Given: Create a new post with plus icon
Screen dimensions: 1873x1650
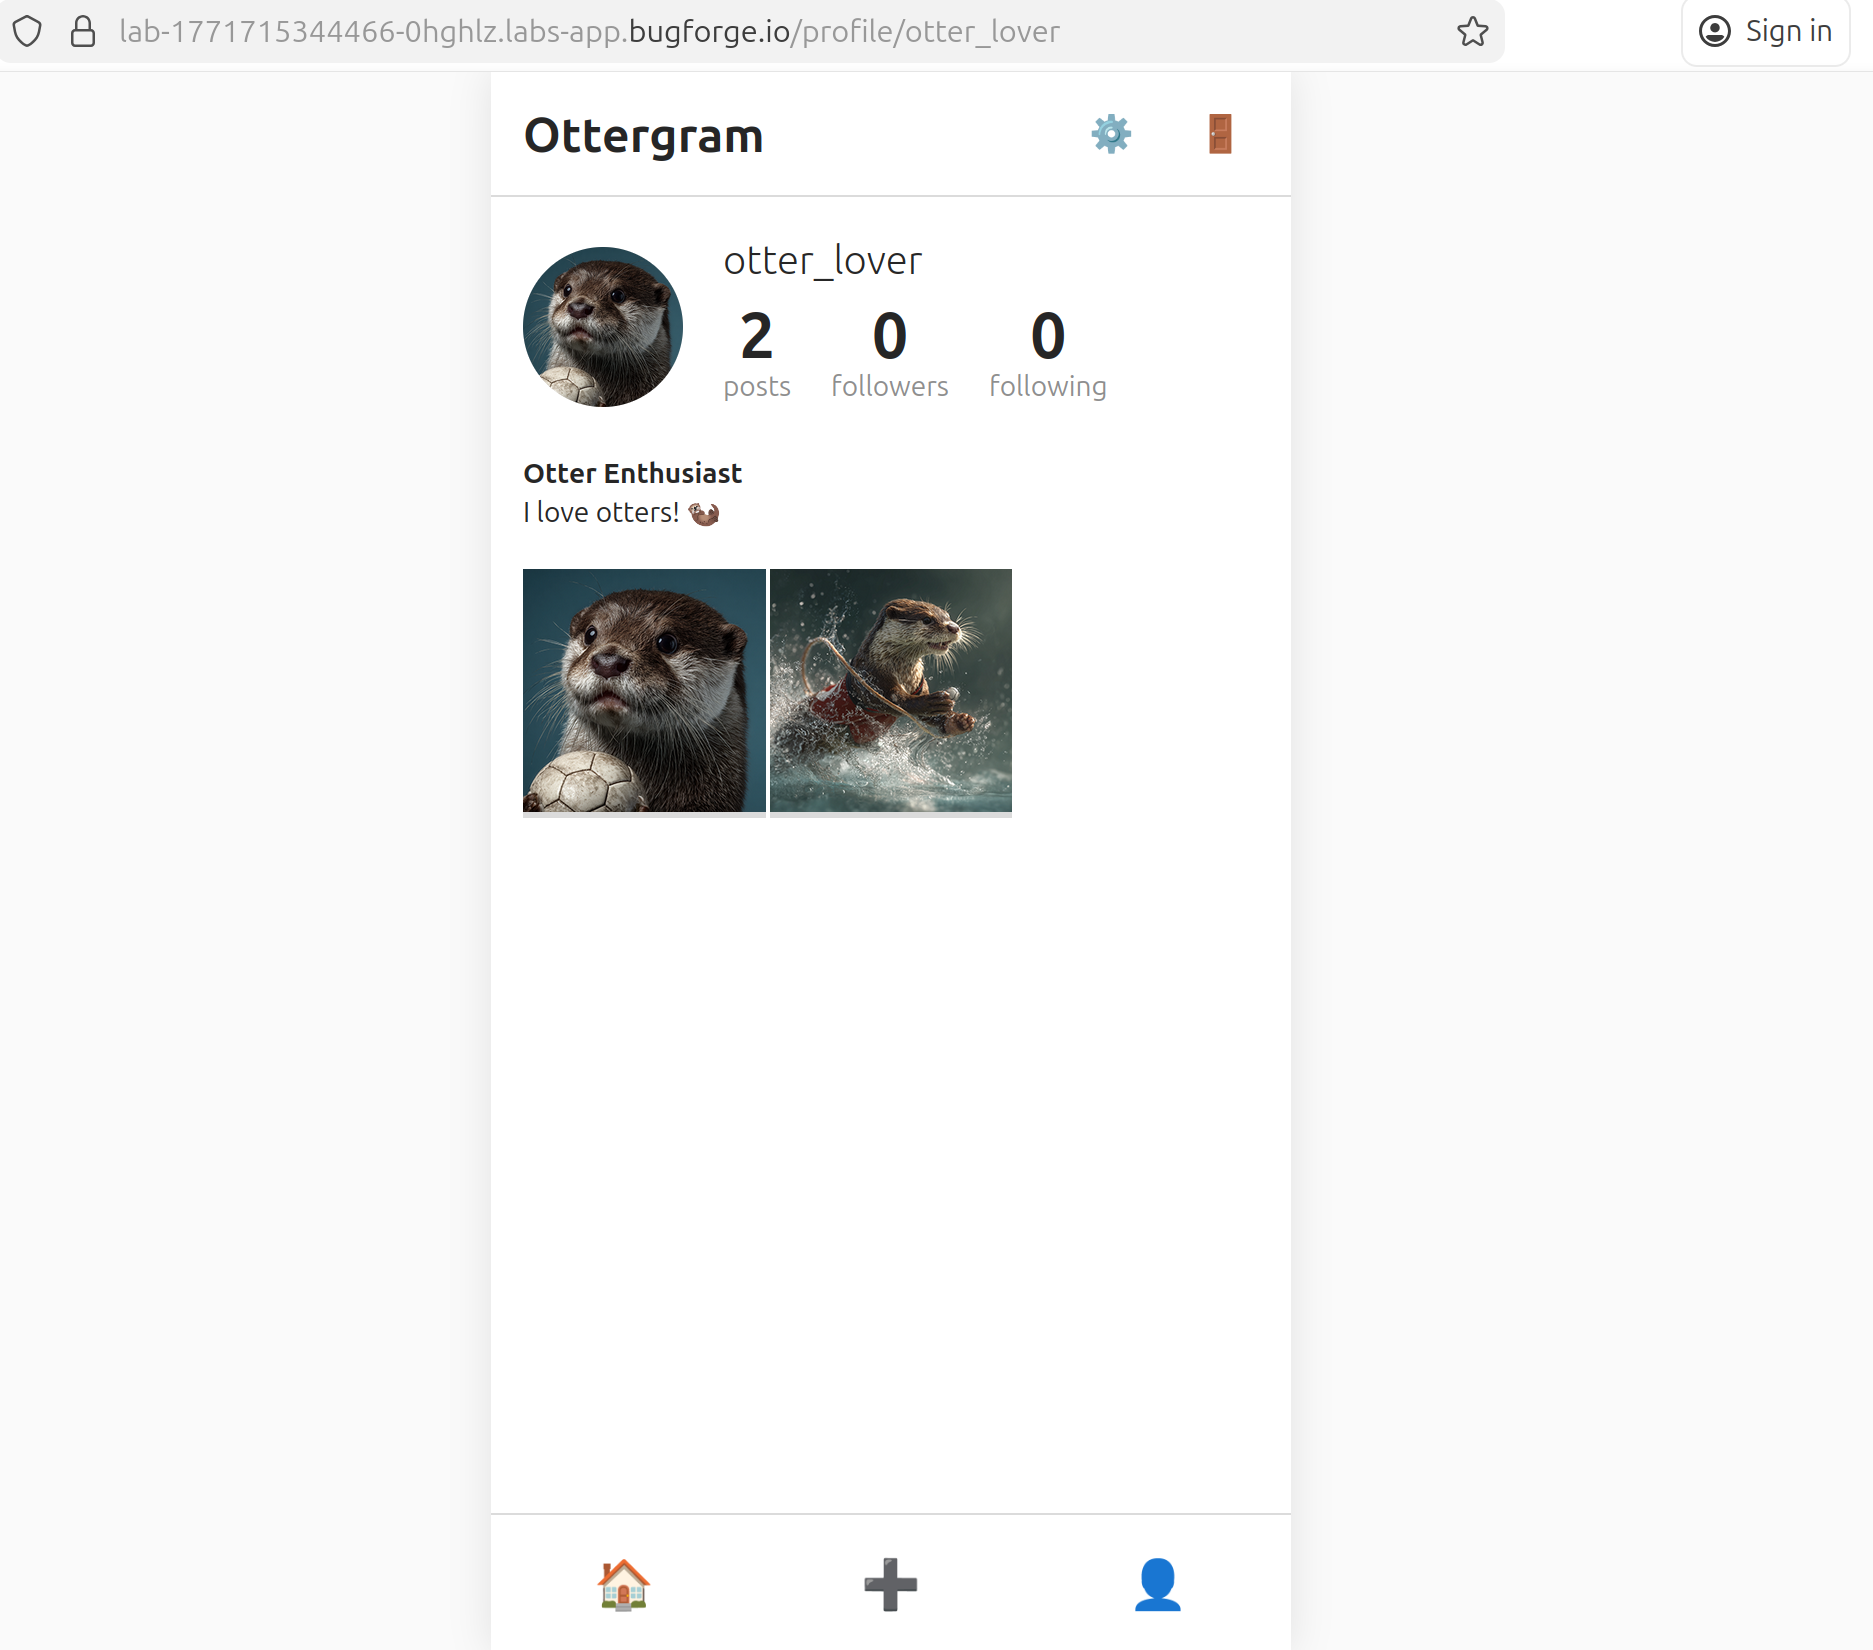Looking at the screenshot, I should pyautogui.click(x=890, y=1584).
